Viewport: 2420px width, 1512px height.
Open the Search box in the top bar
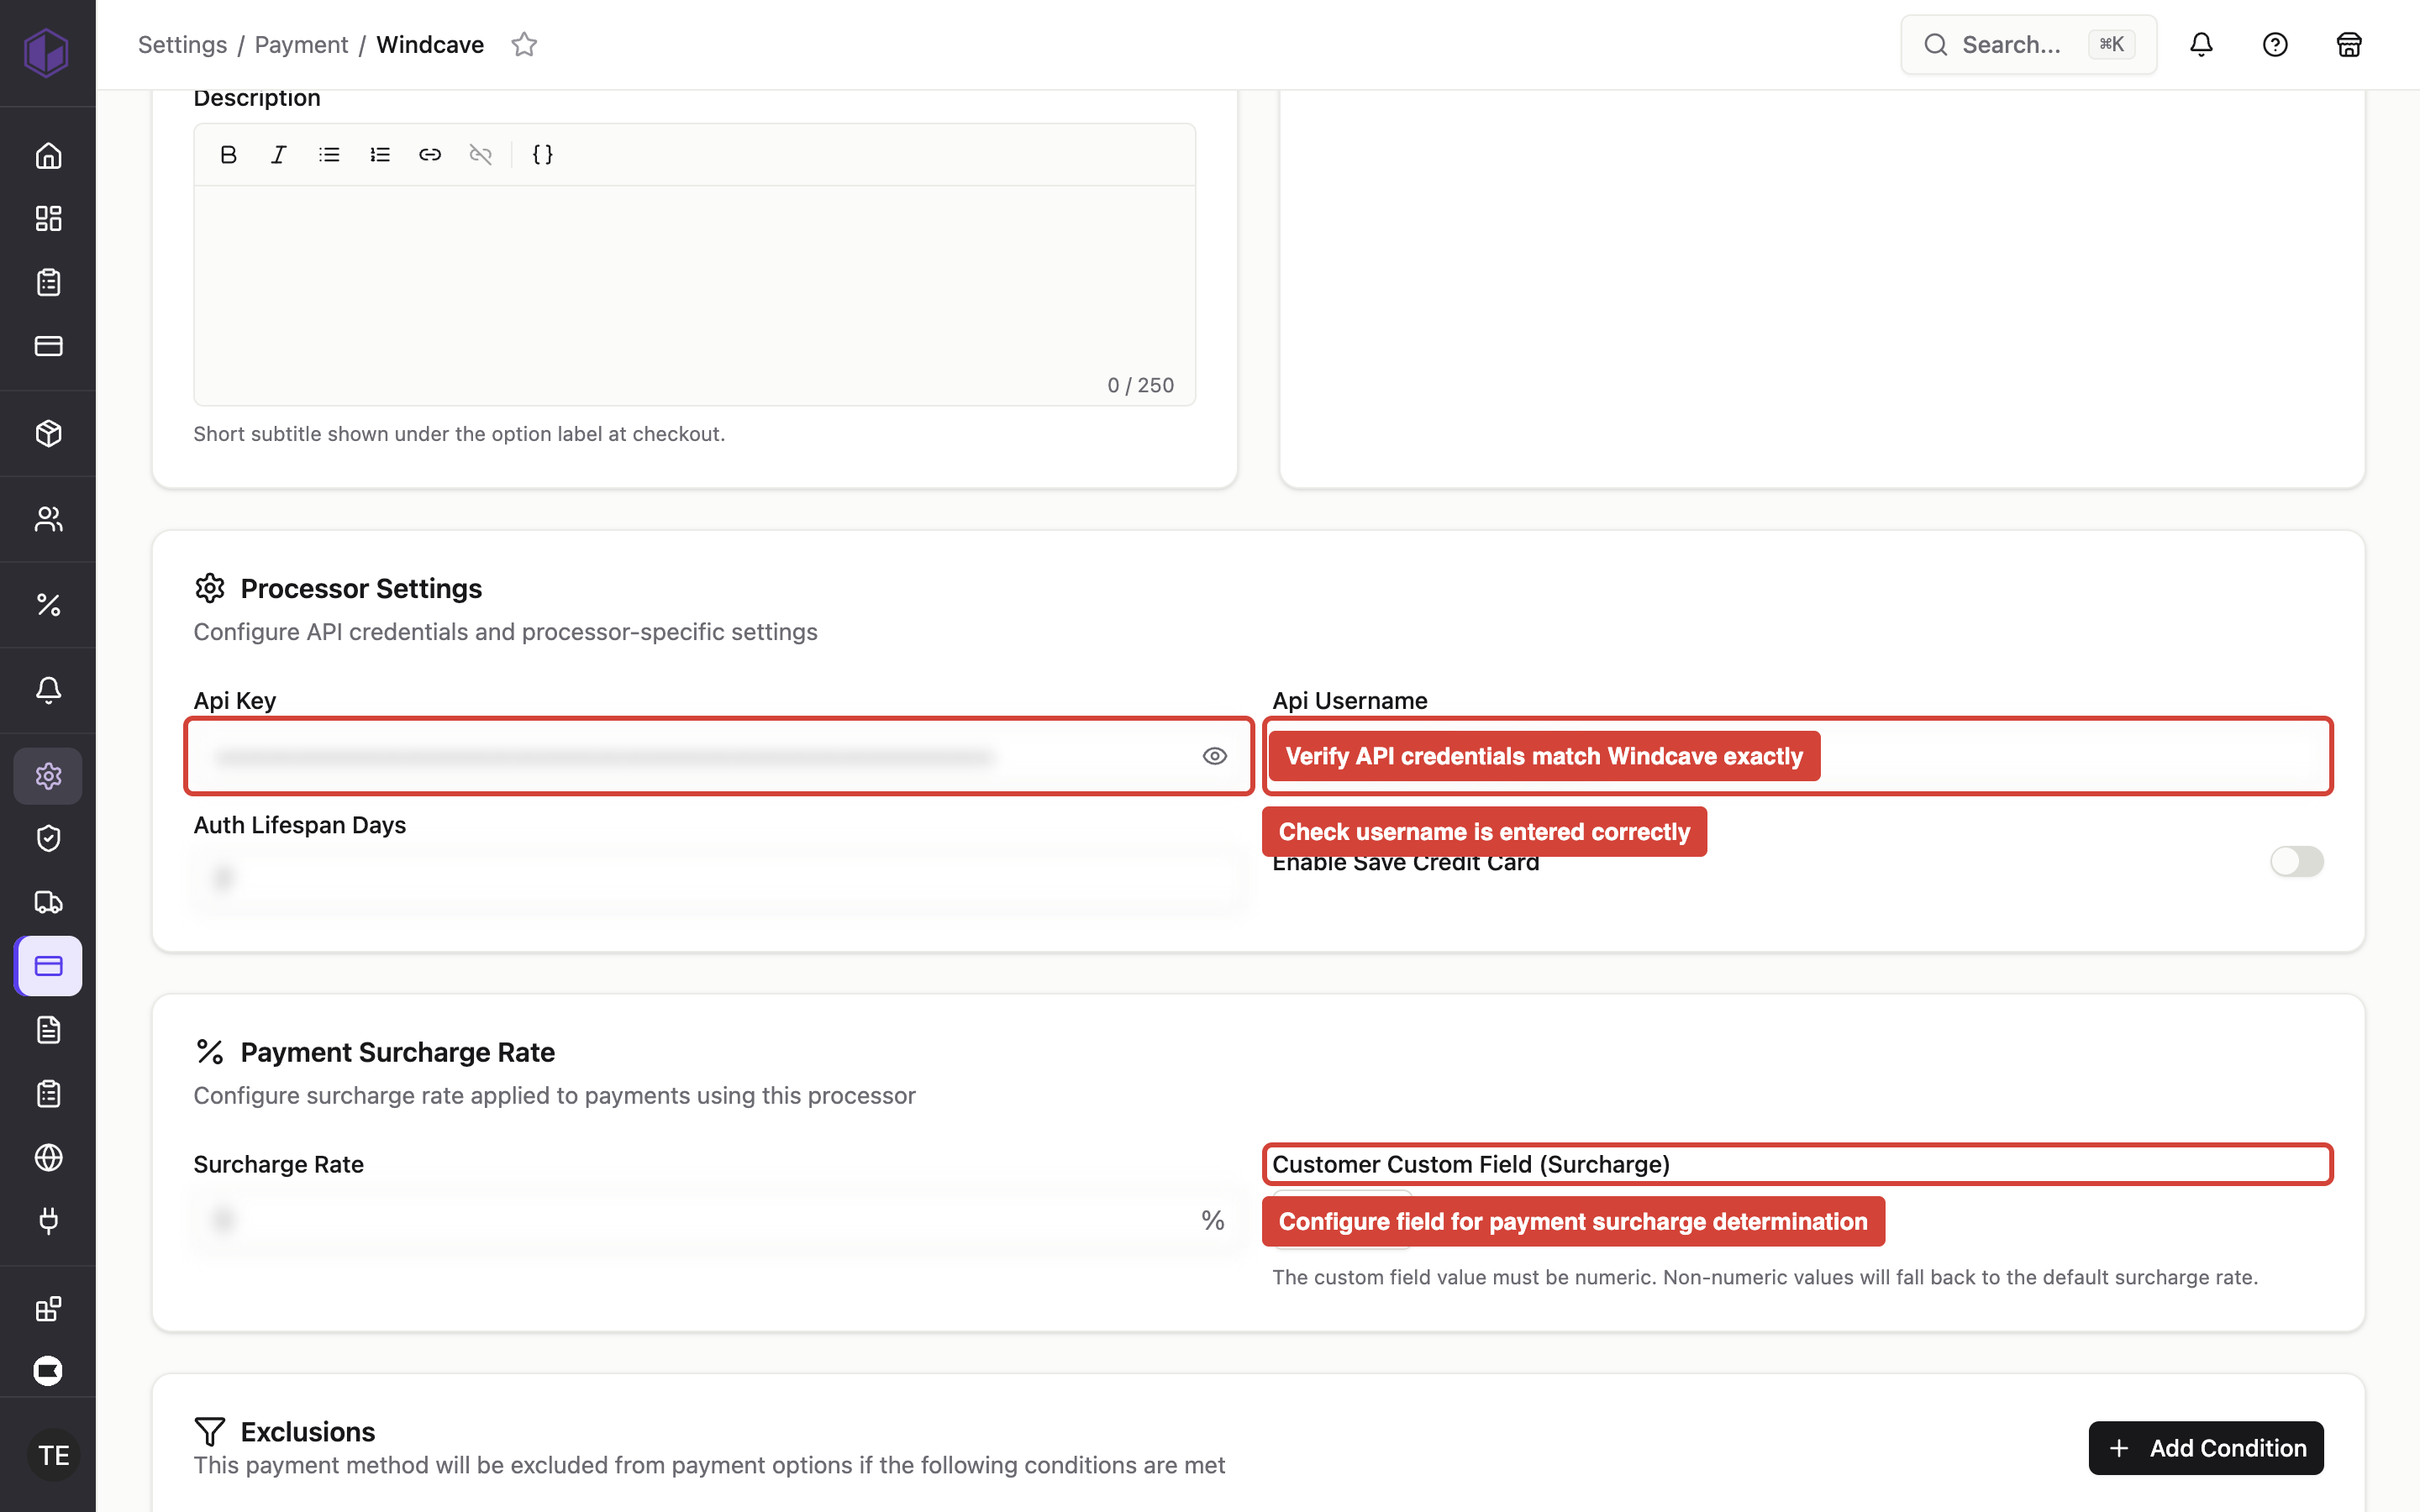(2028, 44)
